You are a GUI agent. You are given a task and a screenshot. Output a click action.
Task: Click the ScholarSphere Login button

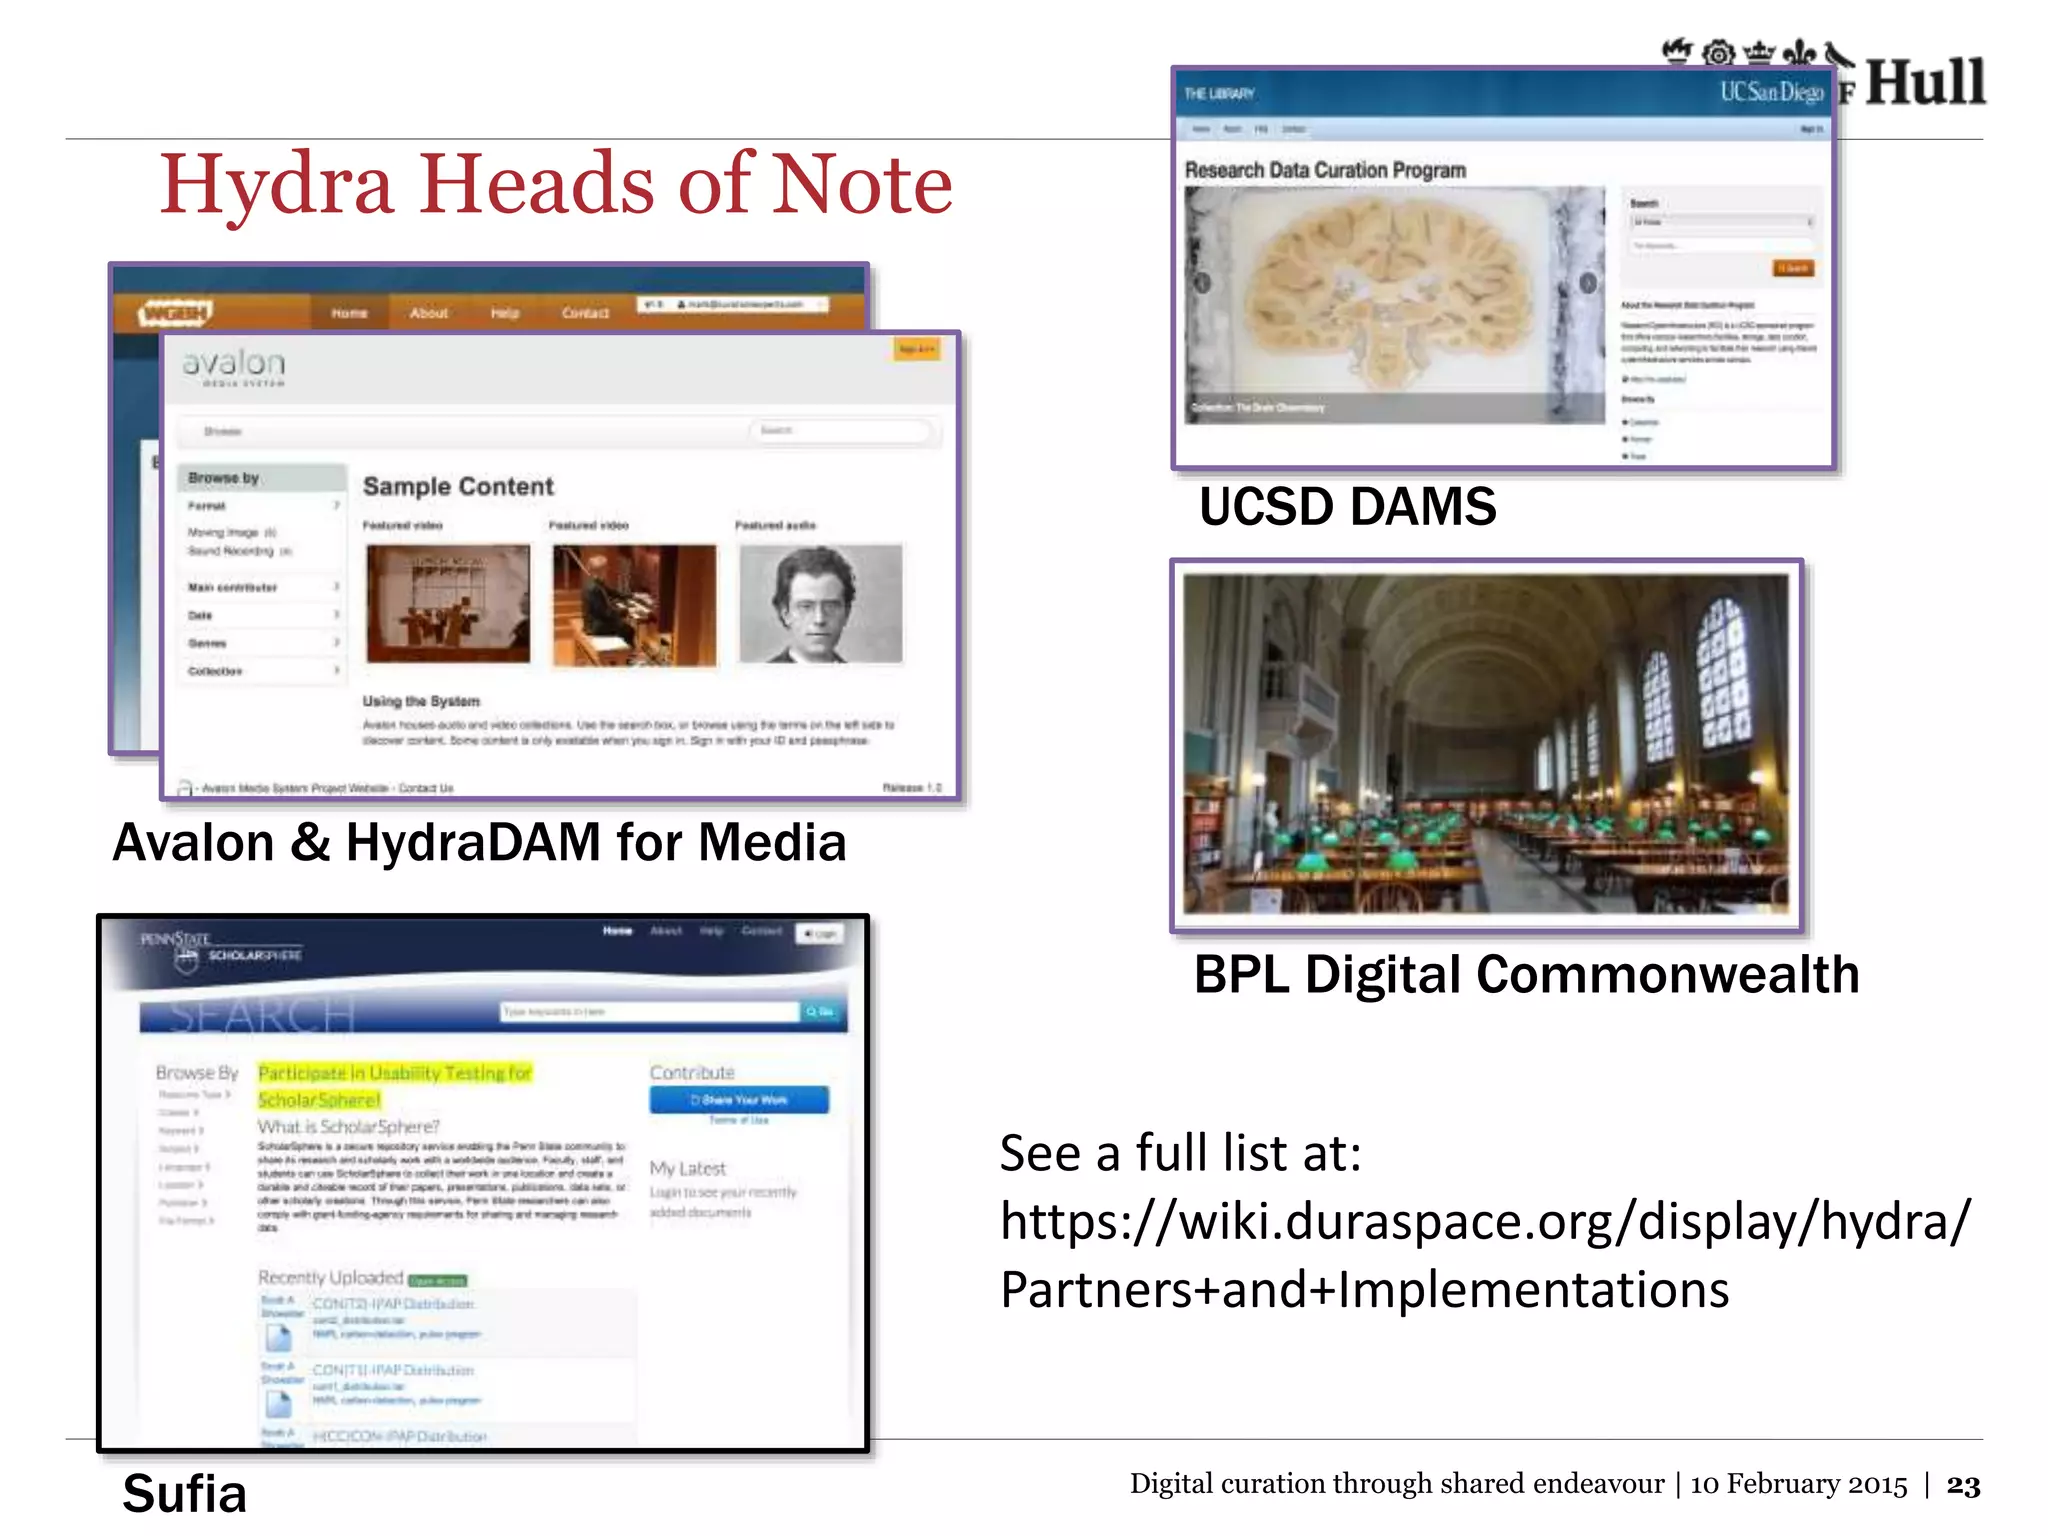(x=820, y=934)
